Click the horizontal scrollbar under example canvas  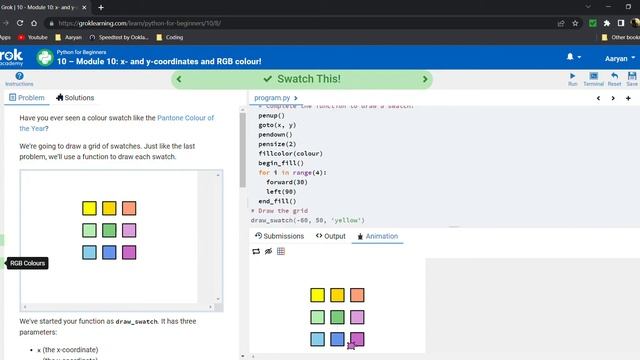point(118,307)
